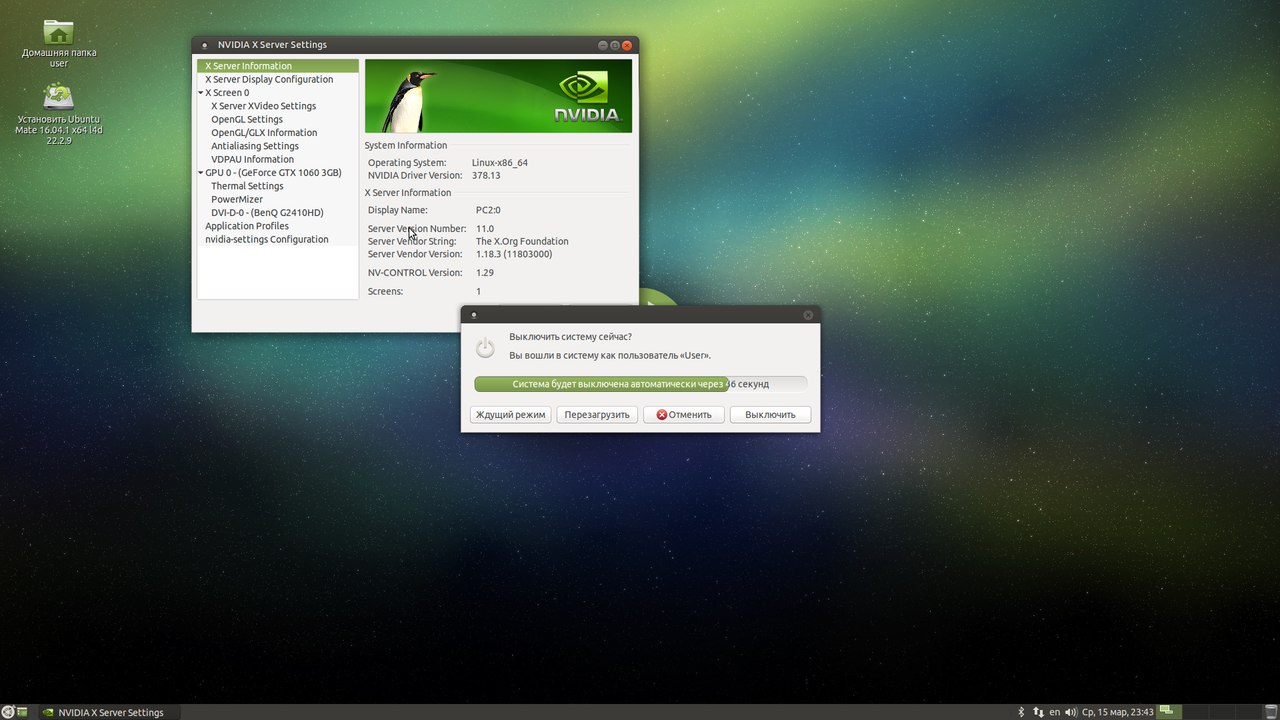Click 'Вы вошли в систему как пользователь' text
Screen dimensions: 1280x720
pos(610,355)
